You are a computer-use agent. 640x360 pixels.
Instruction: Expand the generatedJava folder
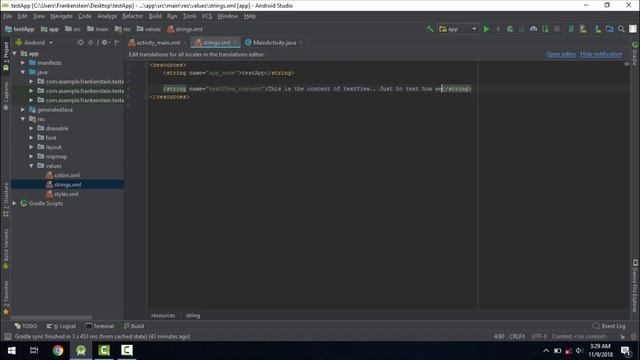click(23, 110)
